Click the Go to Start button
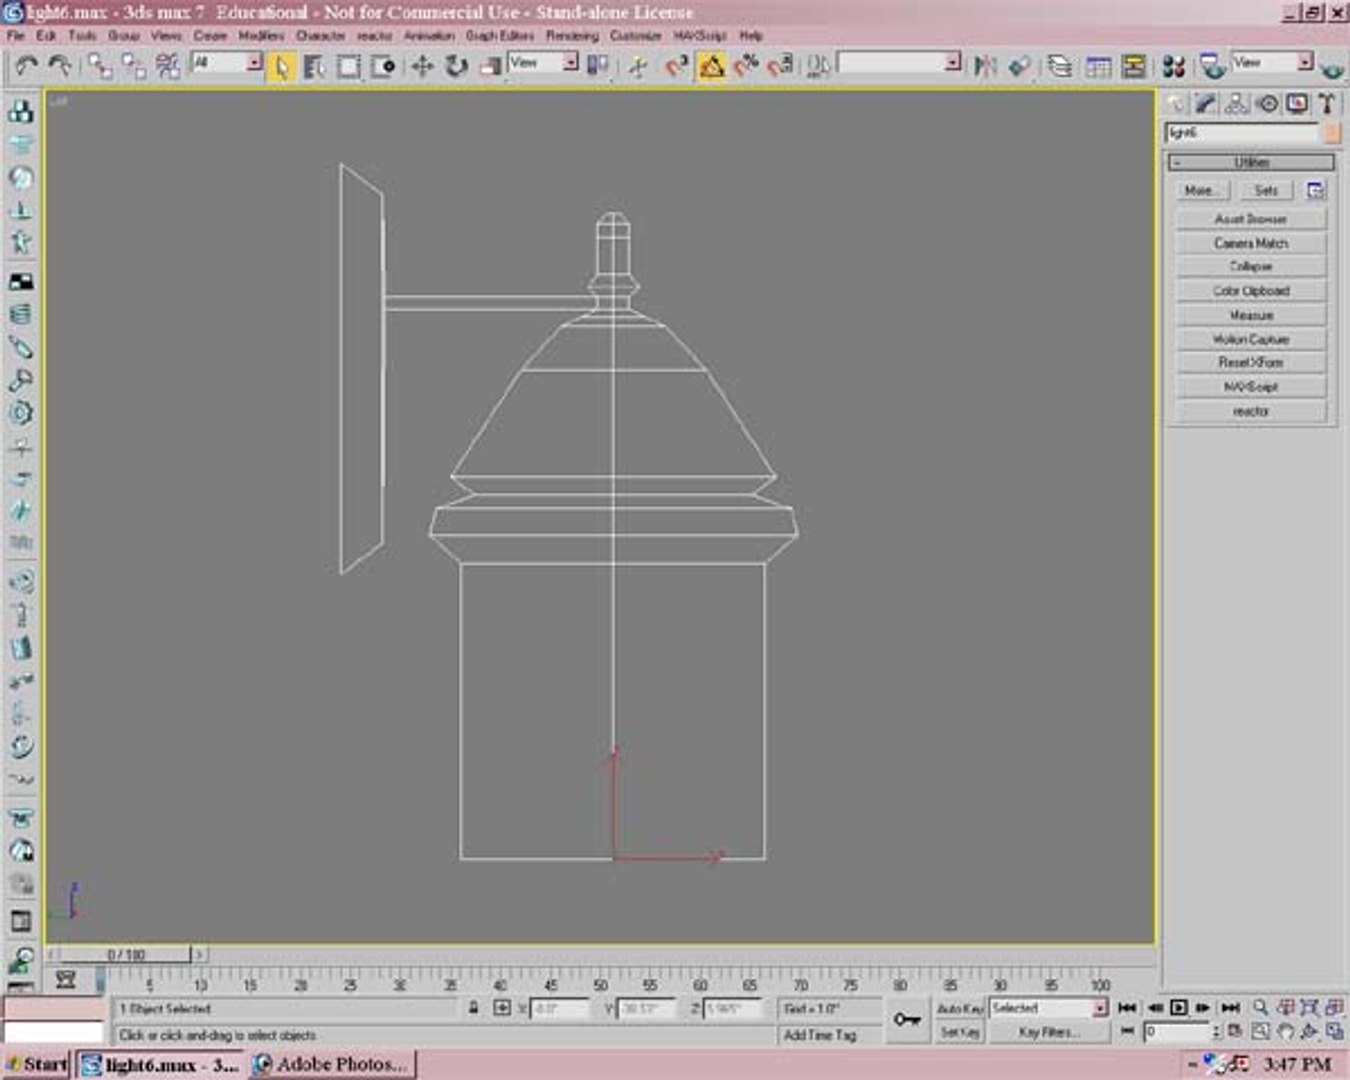 [1127, 1008]
